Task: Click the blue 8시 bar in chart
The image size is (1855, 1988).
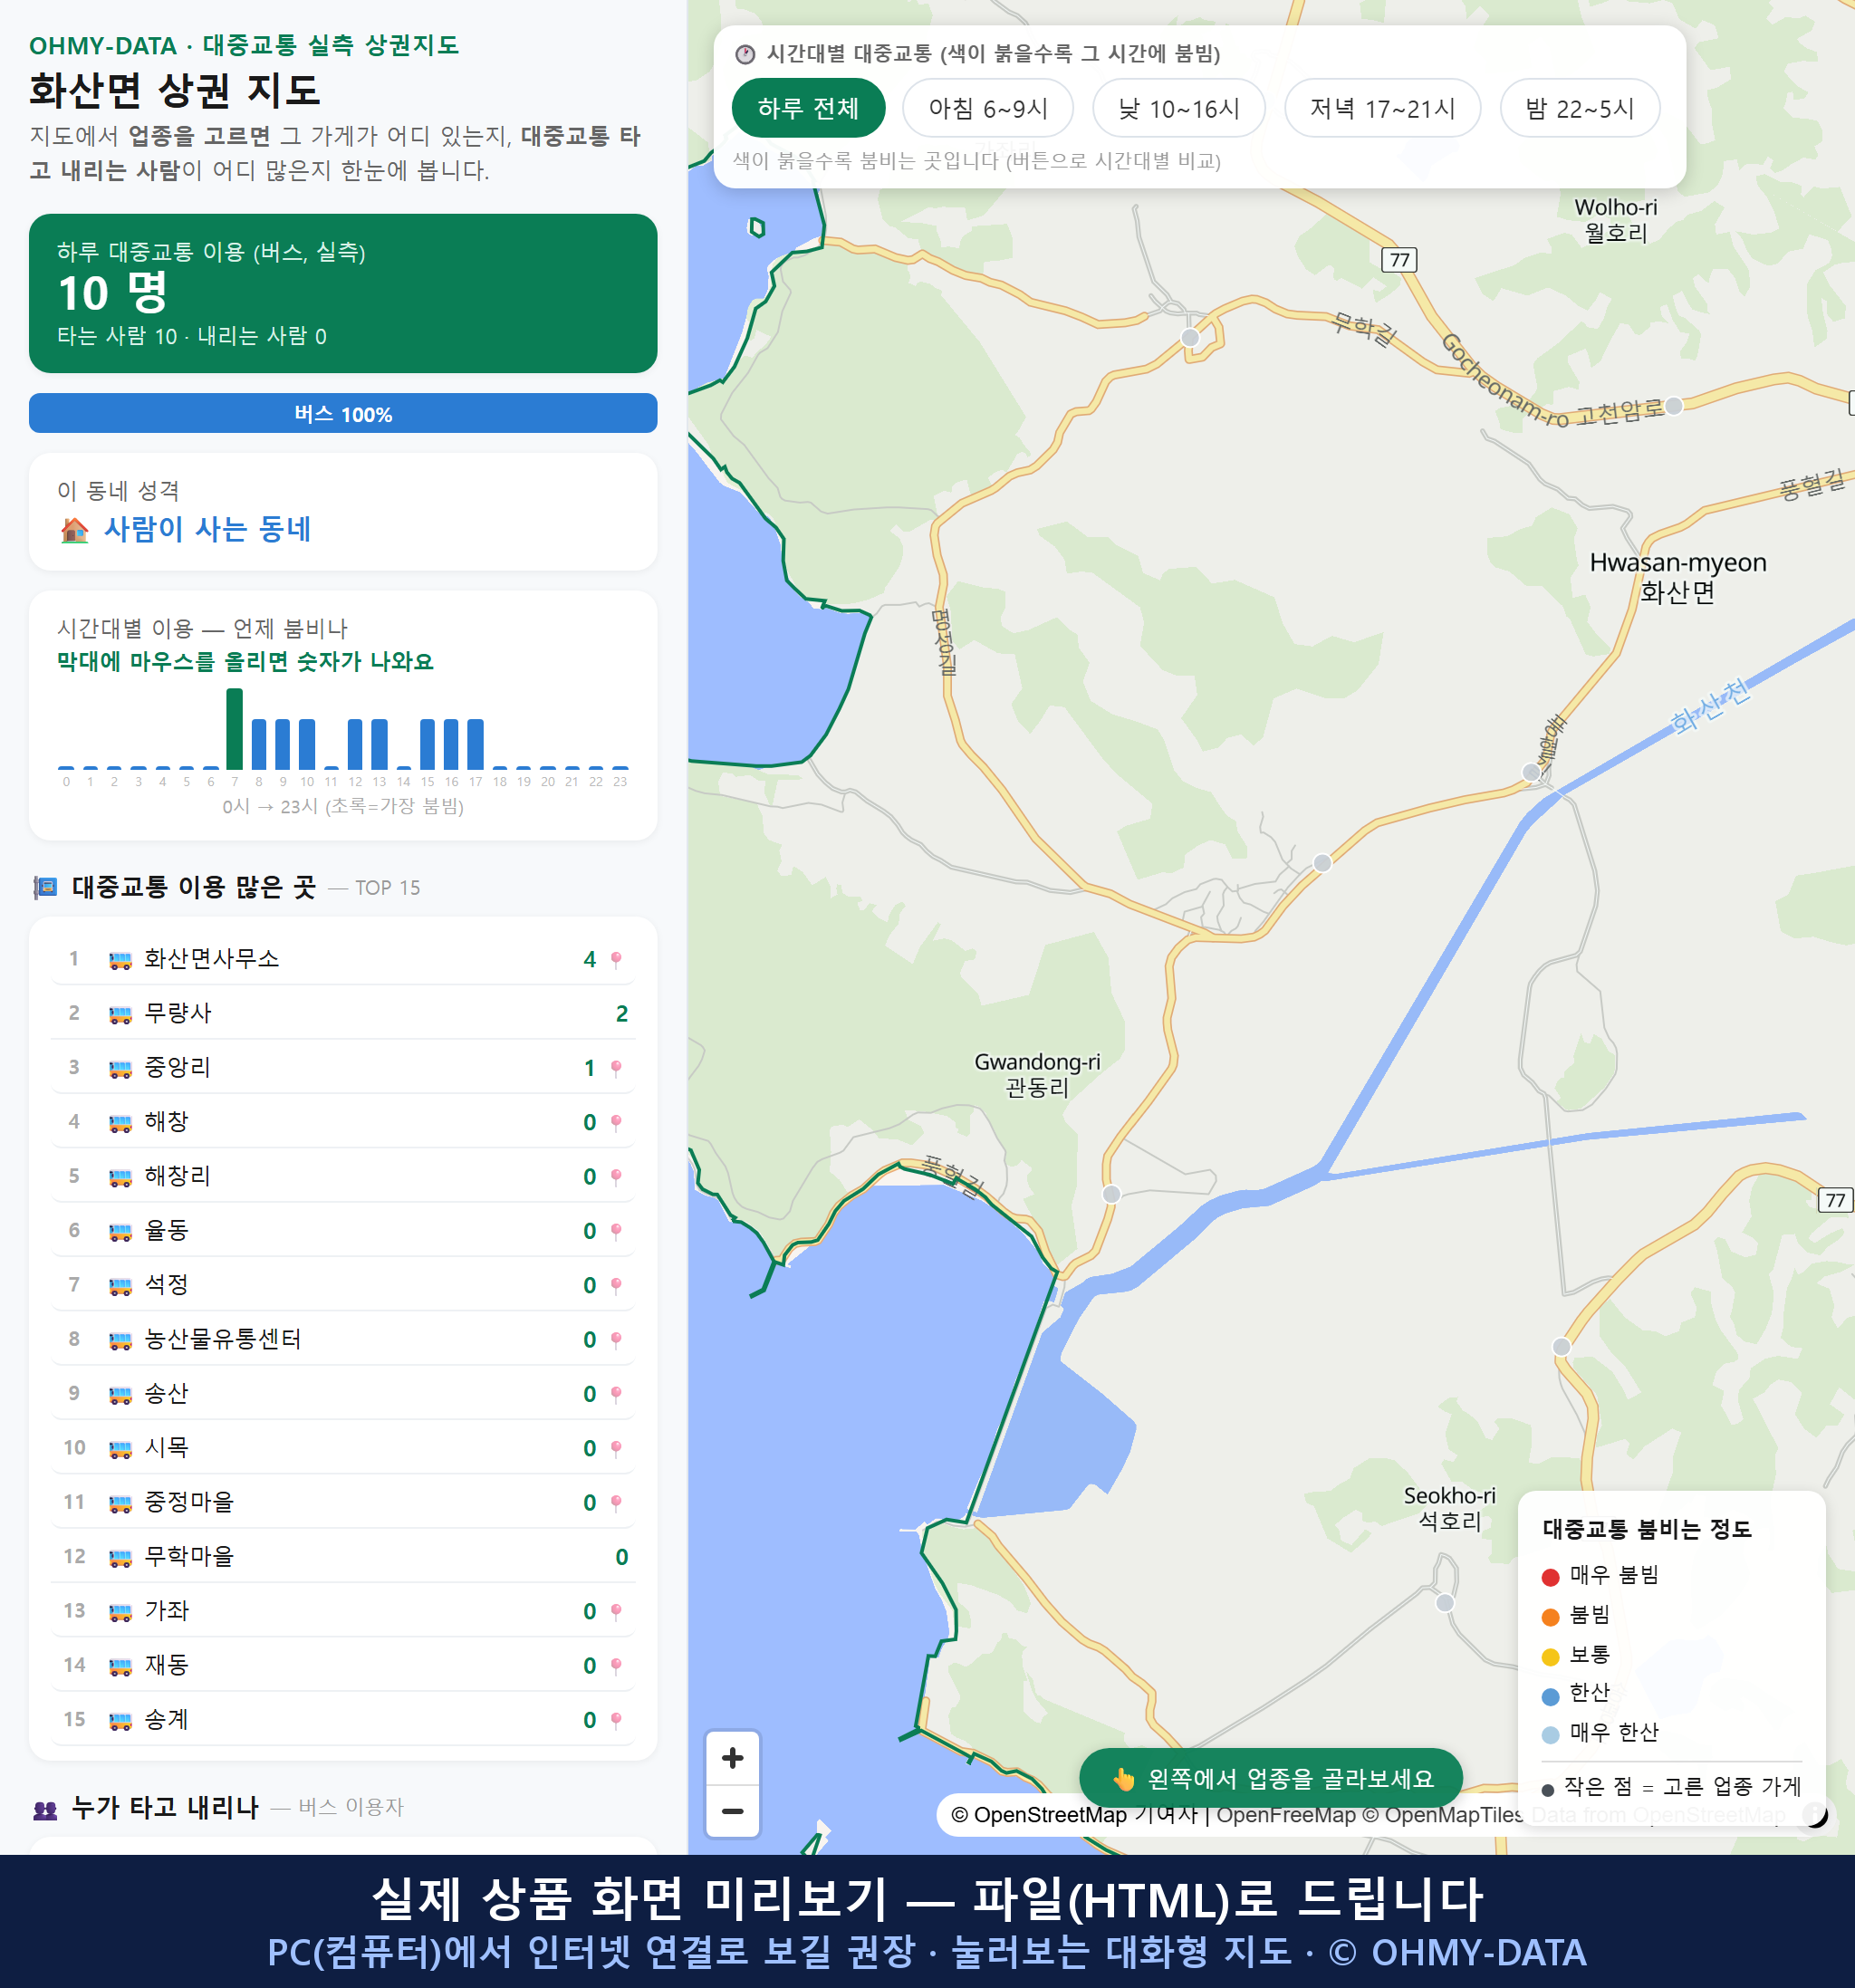Action: pyautogui.click(x=259, y=744)
